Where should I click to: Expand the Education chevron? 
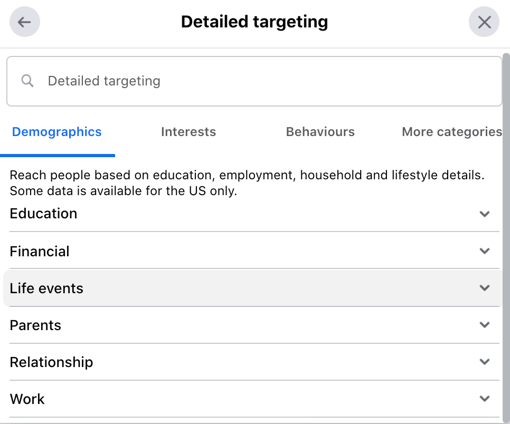[x=485, y=214]
